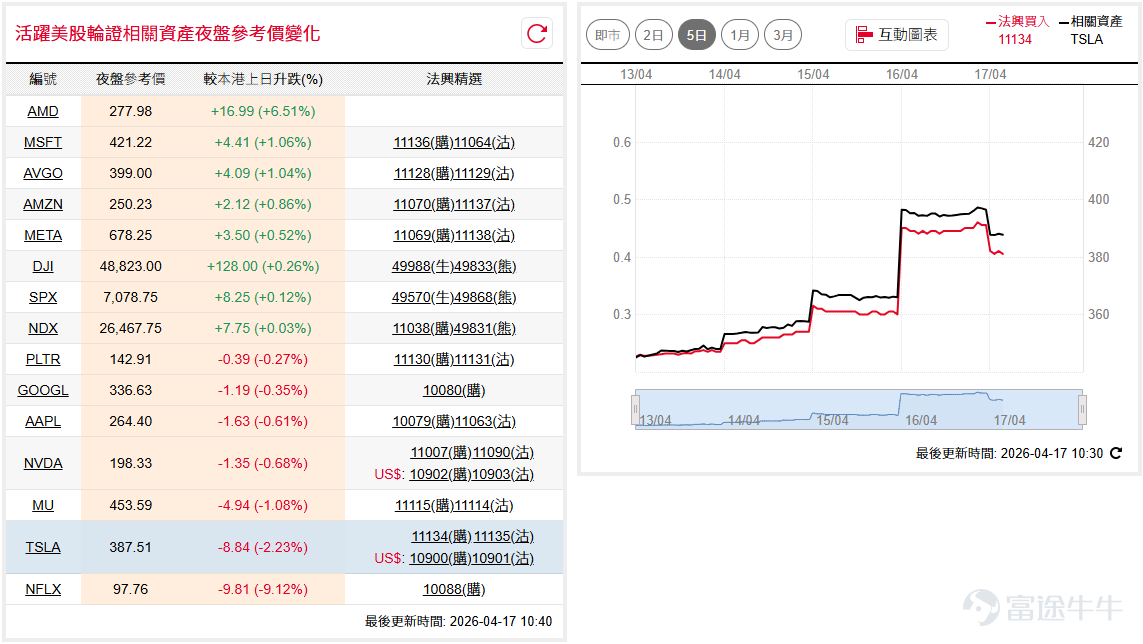Toggle red 法興買入 11134 legend series
Screen dimensions: 1143x644
[x=1017, y=30]
